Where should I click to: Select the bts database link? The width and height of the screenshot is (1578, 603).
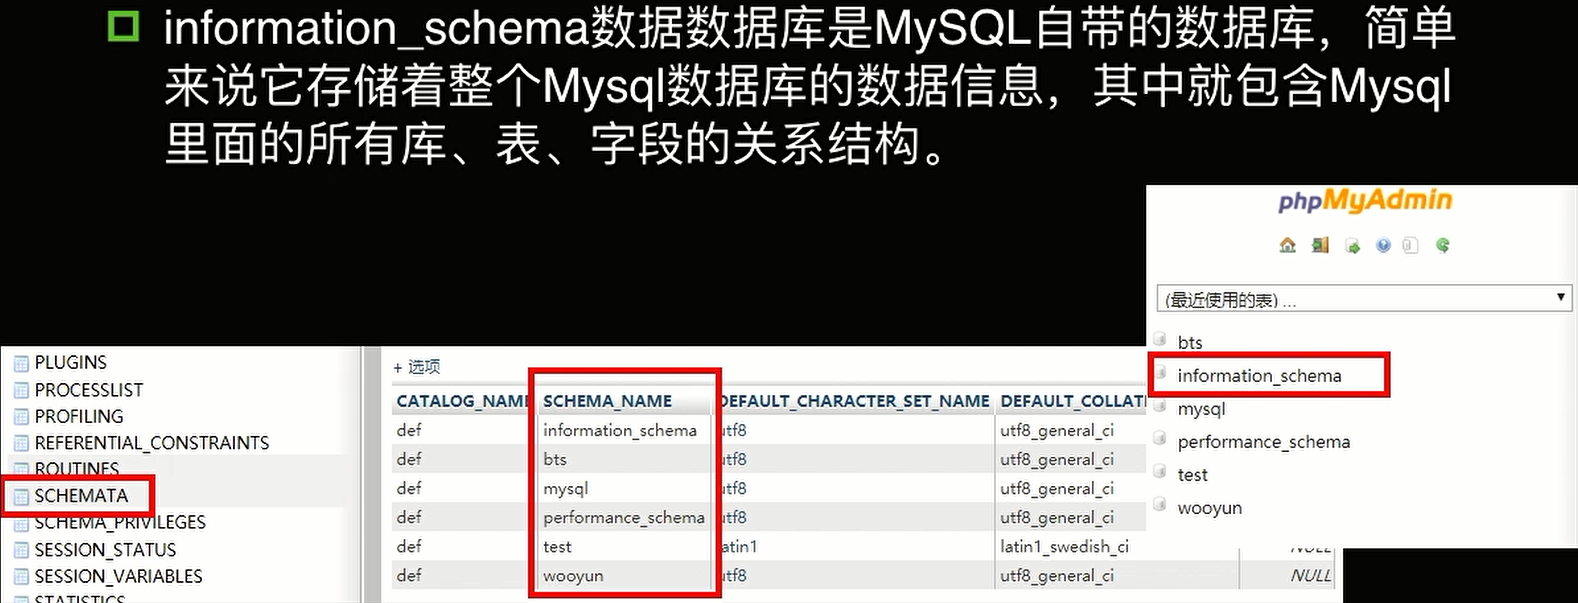(x=1190, y=342)
